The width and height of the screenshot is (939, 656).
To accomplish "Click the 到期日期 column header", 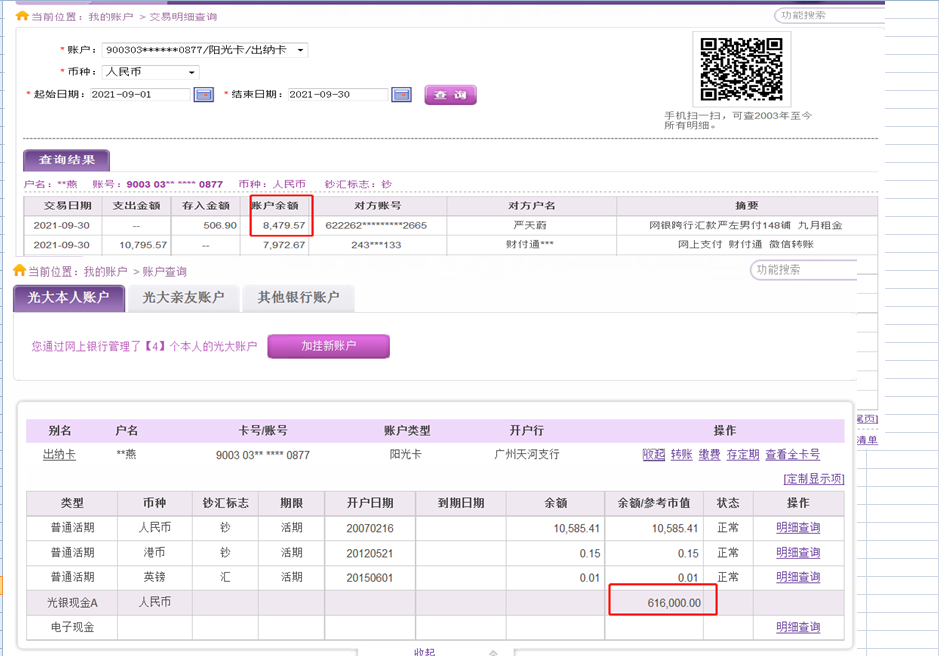I will [x=461, y=503].
